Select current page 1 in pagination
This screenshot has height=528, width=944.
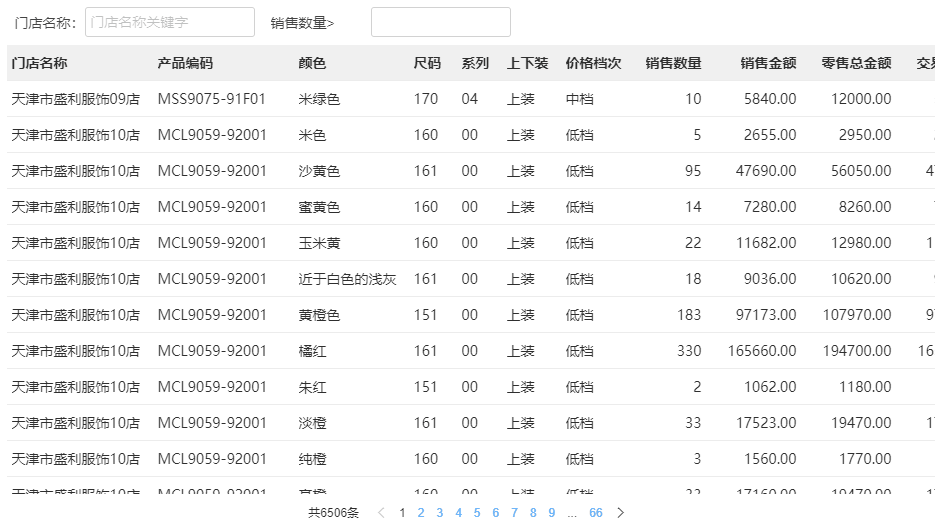402,513
